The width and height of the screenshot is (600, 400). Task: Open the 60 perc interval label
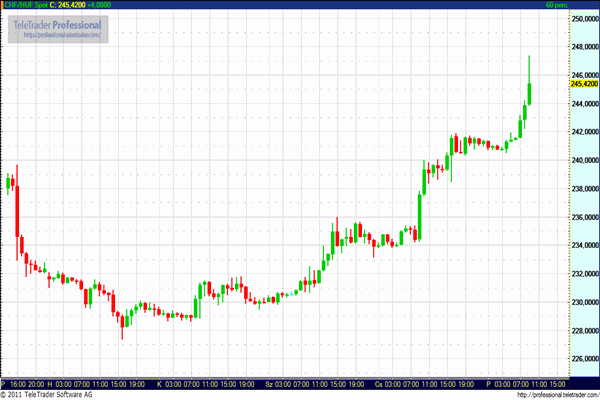pos(556,5)
